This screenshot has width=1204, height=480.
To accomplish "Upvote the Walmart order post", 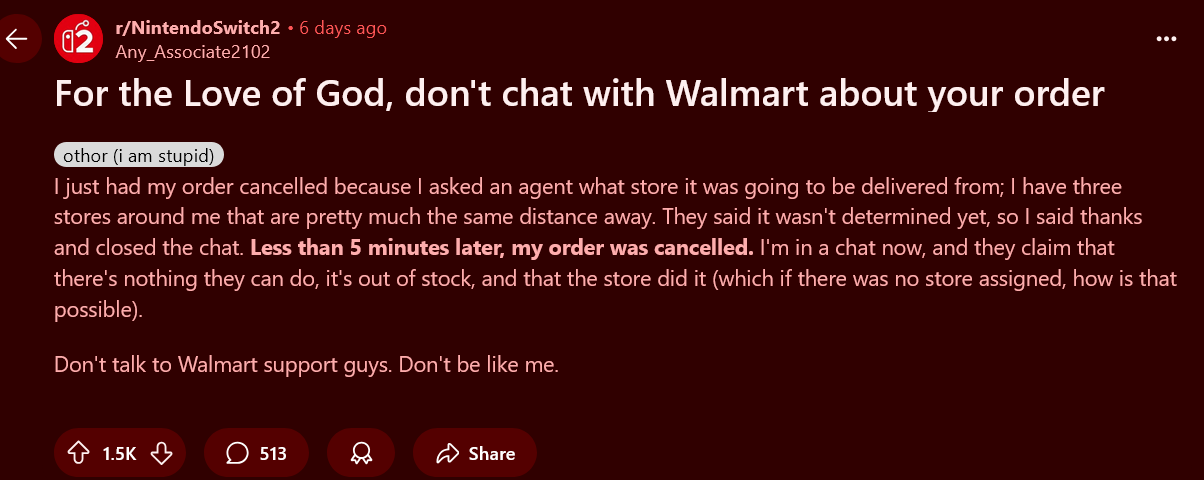I will point(78,454).
